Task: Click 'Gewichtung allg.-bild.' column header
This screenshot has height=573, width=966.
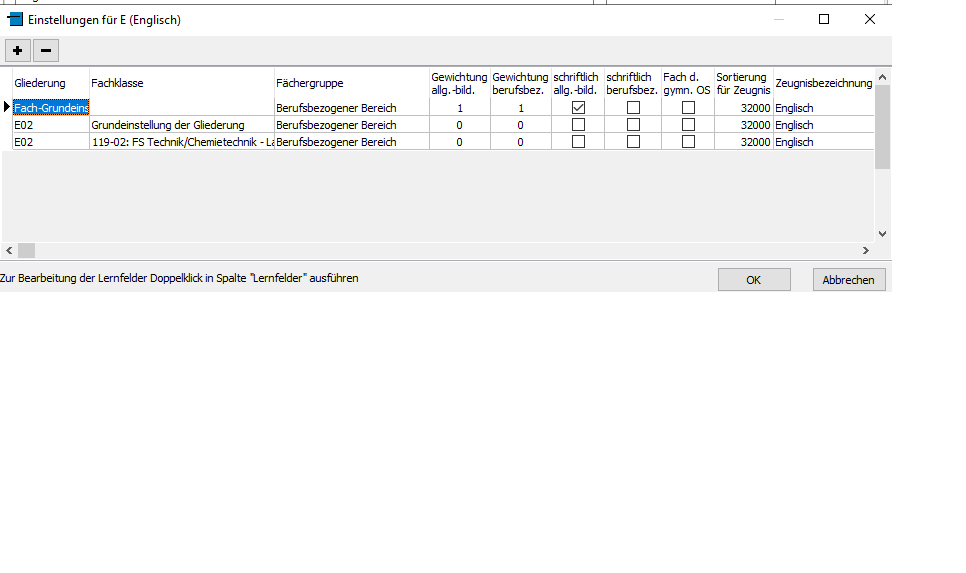Action: pyautogui.click(x=460, y=83)
